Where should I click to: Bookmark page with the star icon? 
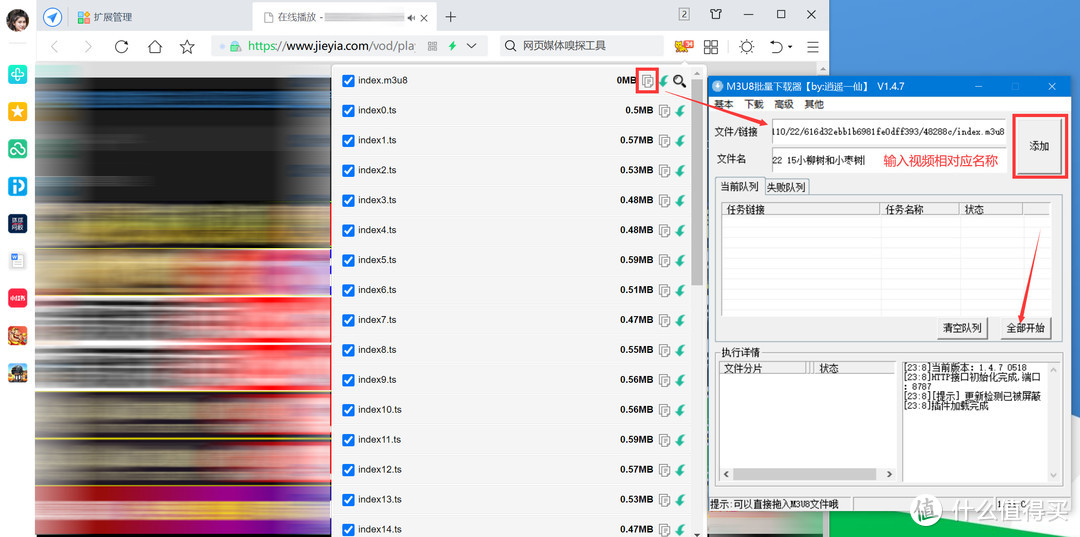pos(187,47)
